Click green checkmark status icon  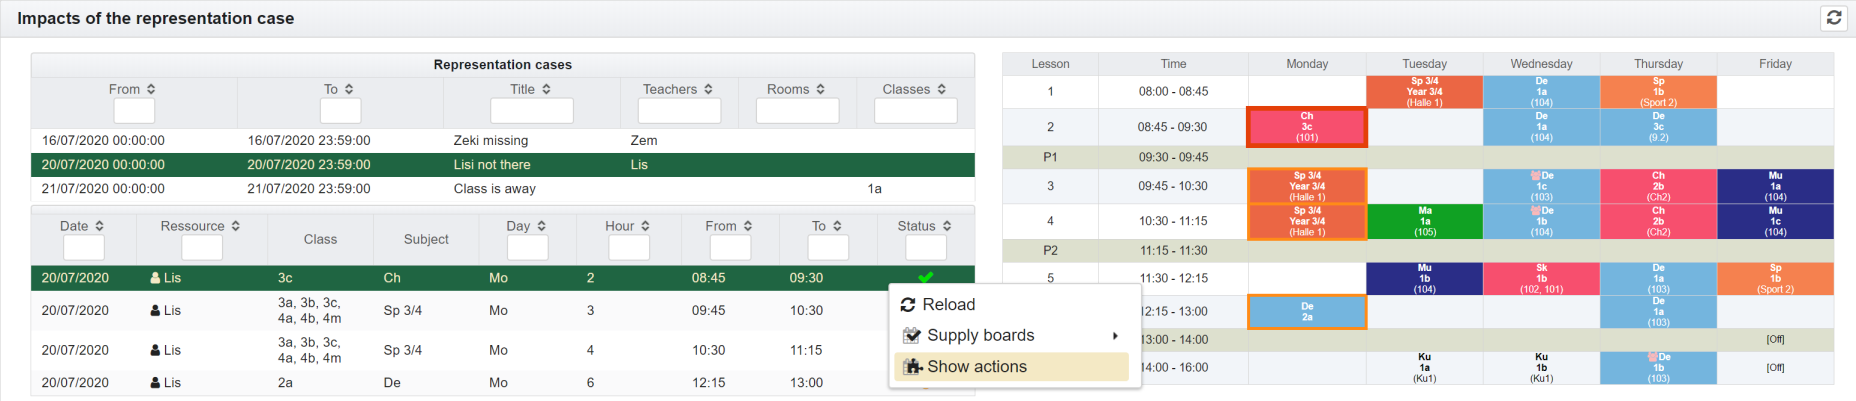[926, 277]
